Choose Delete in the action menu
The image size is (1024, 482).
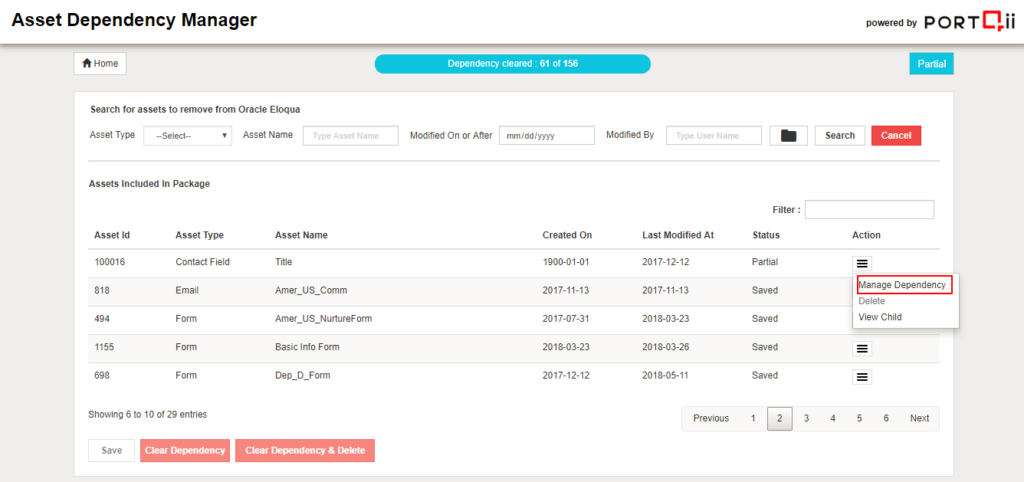pos(872,301)
